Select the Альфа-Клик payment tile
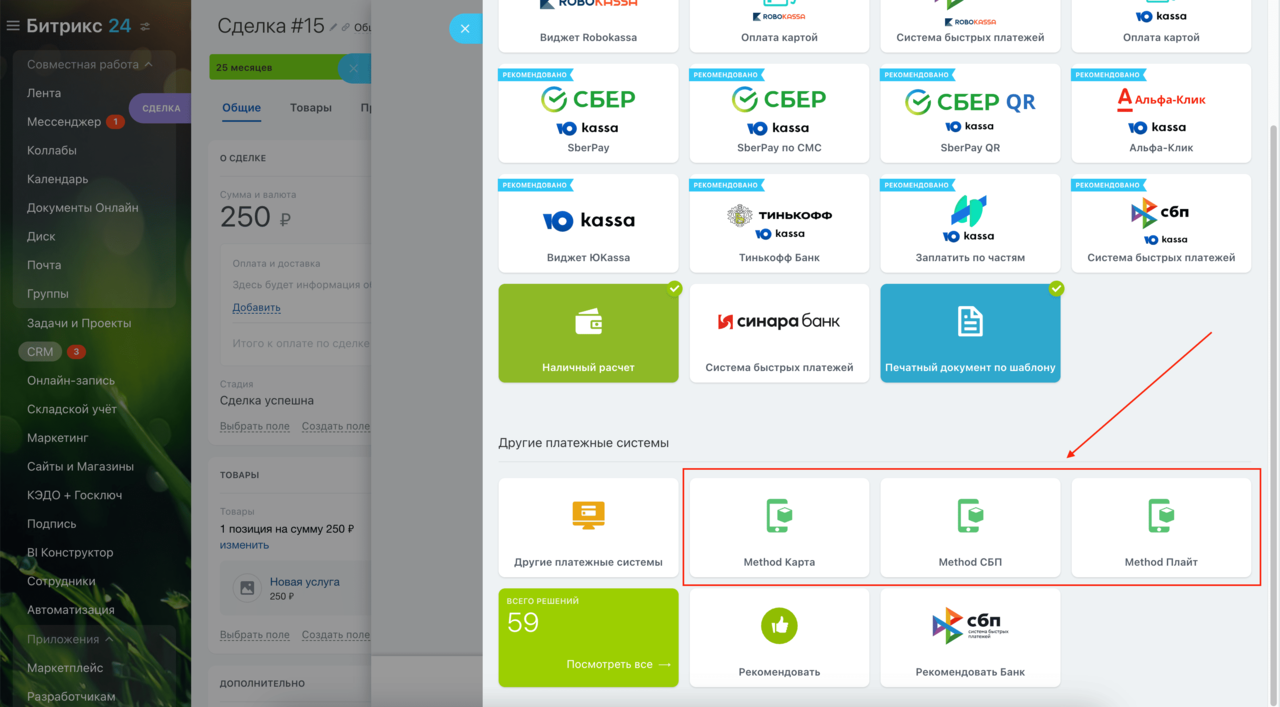The image size is (1280, 707). click(1161, 113)
